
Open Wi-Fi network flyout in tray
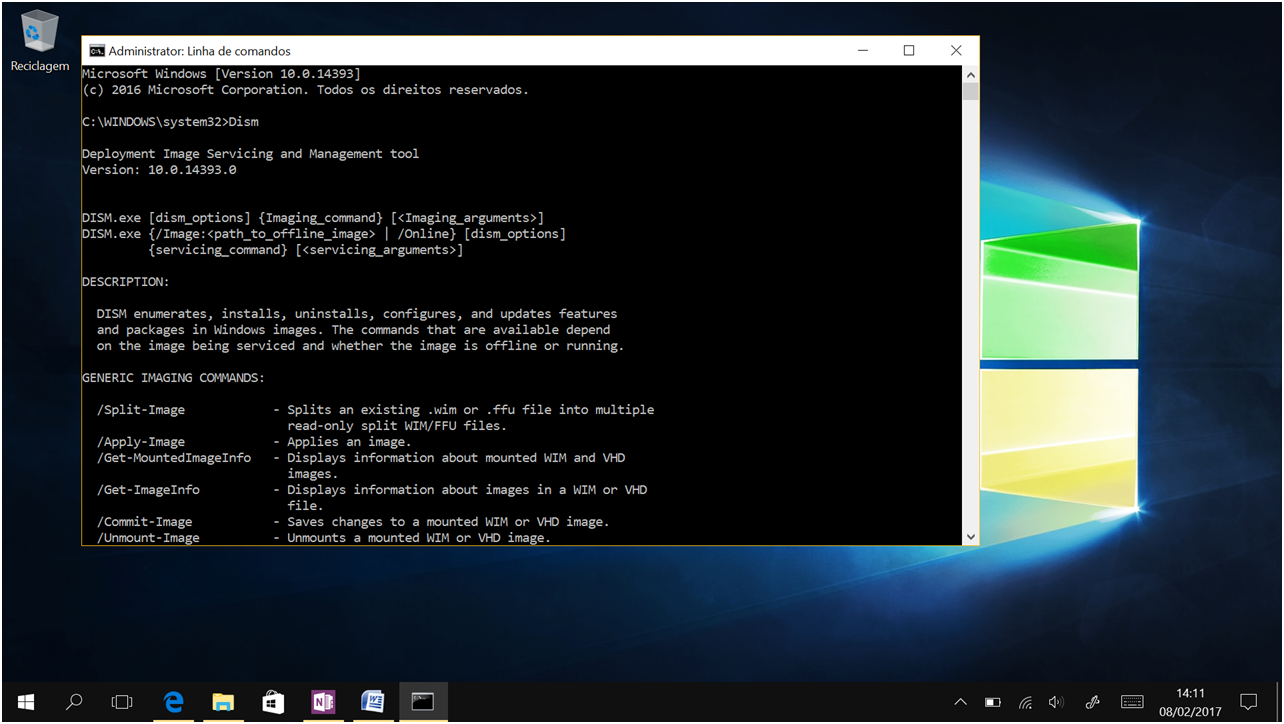1025,702
